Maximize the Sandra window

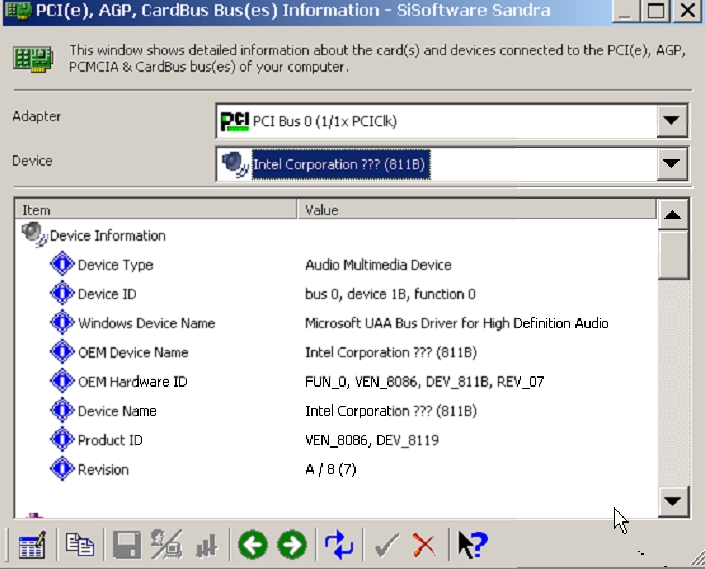tap(655, 10)
